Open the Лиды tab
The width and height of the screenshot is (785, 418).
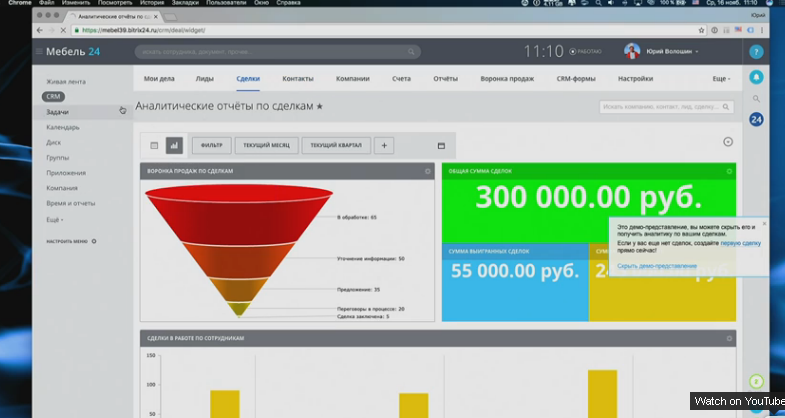tap(204, 79)
